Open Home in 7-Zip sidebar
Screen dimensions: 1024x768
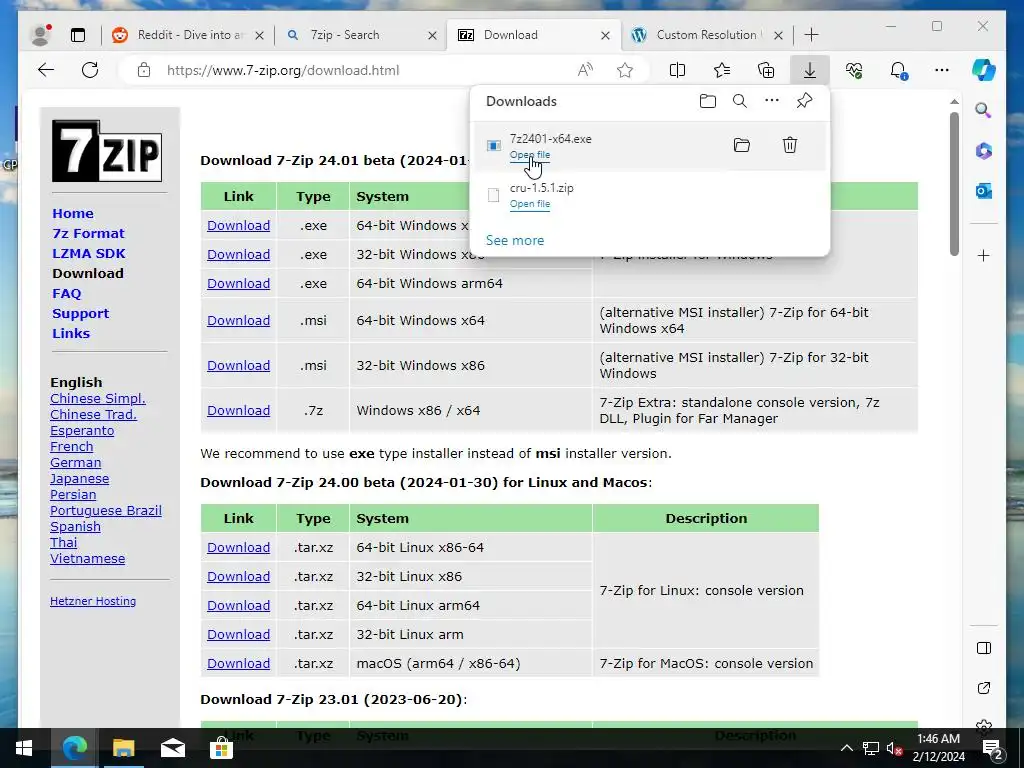[x=72, y=214]
